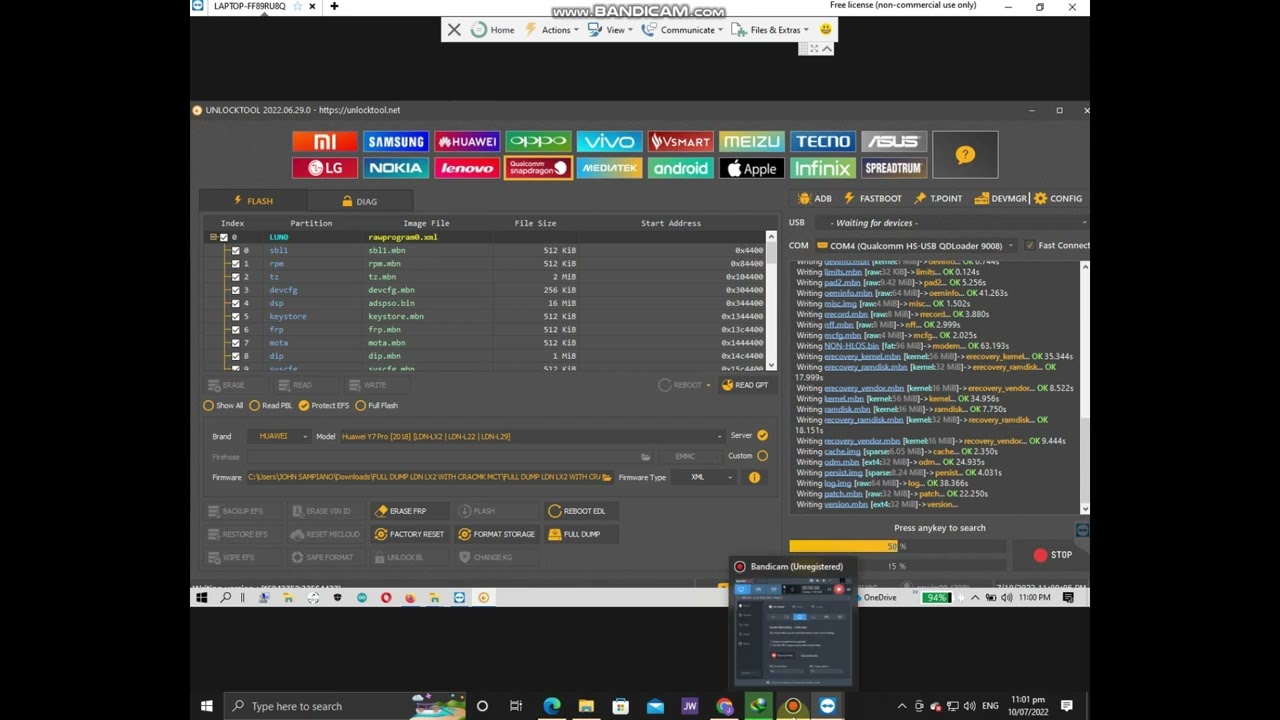Select the Android brand icon
Screen dimensions: 1280x720
(x=680, y=168)
